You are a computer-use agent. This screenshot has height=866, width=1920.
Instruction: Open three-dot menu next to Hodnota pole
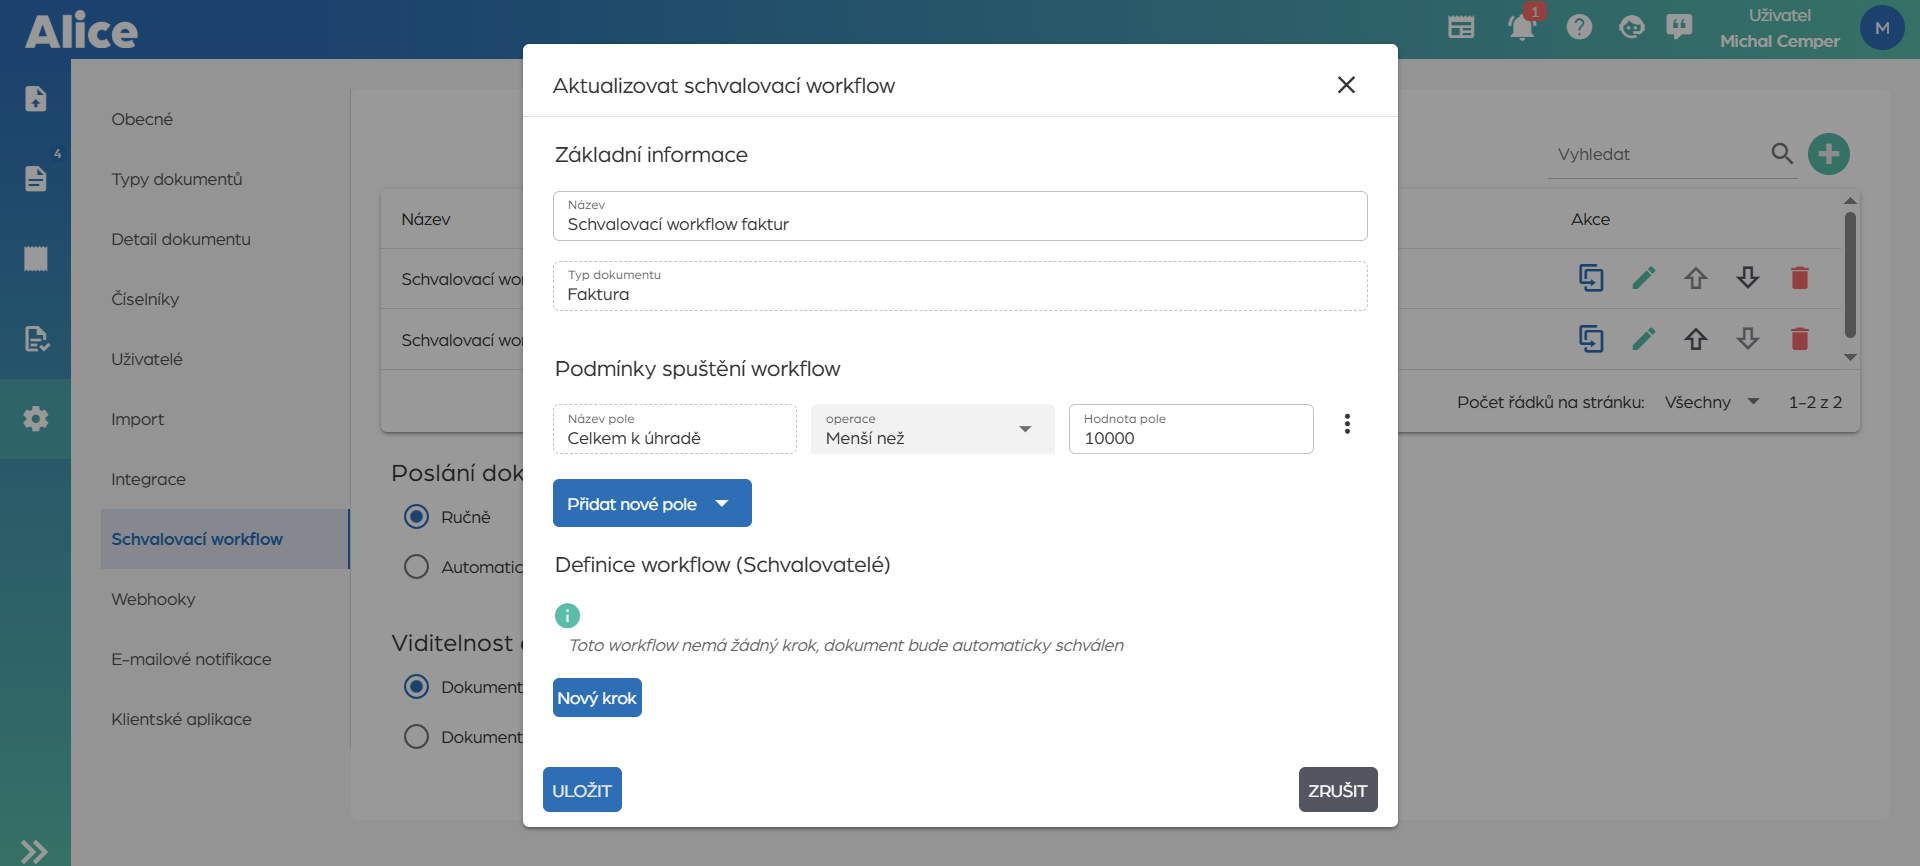(1347, 424)
